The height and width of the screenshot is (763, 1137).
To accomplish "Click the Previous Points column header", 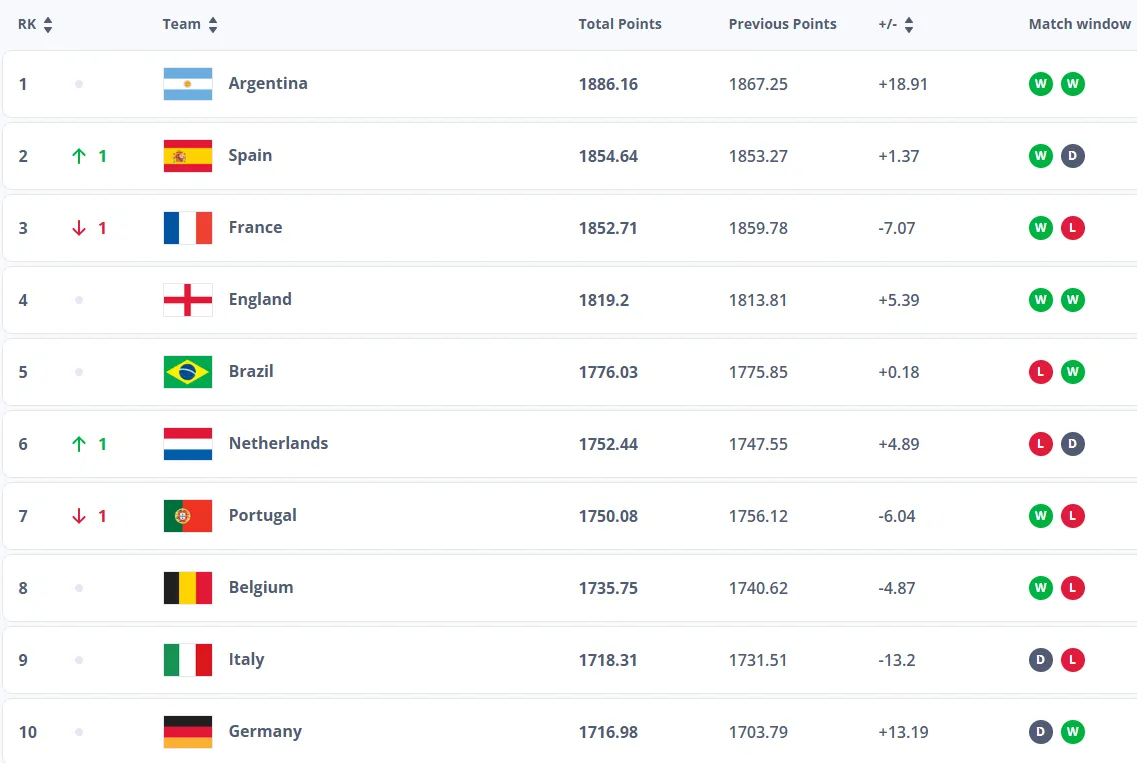I will (782, 24).
